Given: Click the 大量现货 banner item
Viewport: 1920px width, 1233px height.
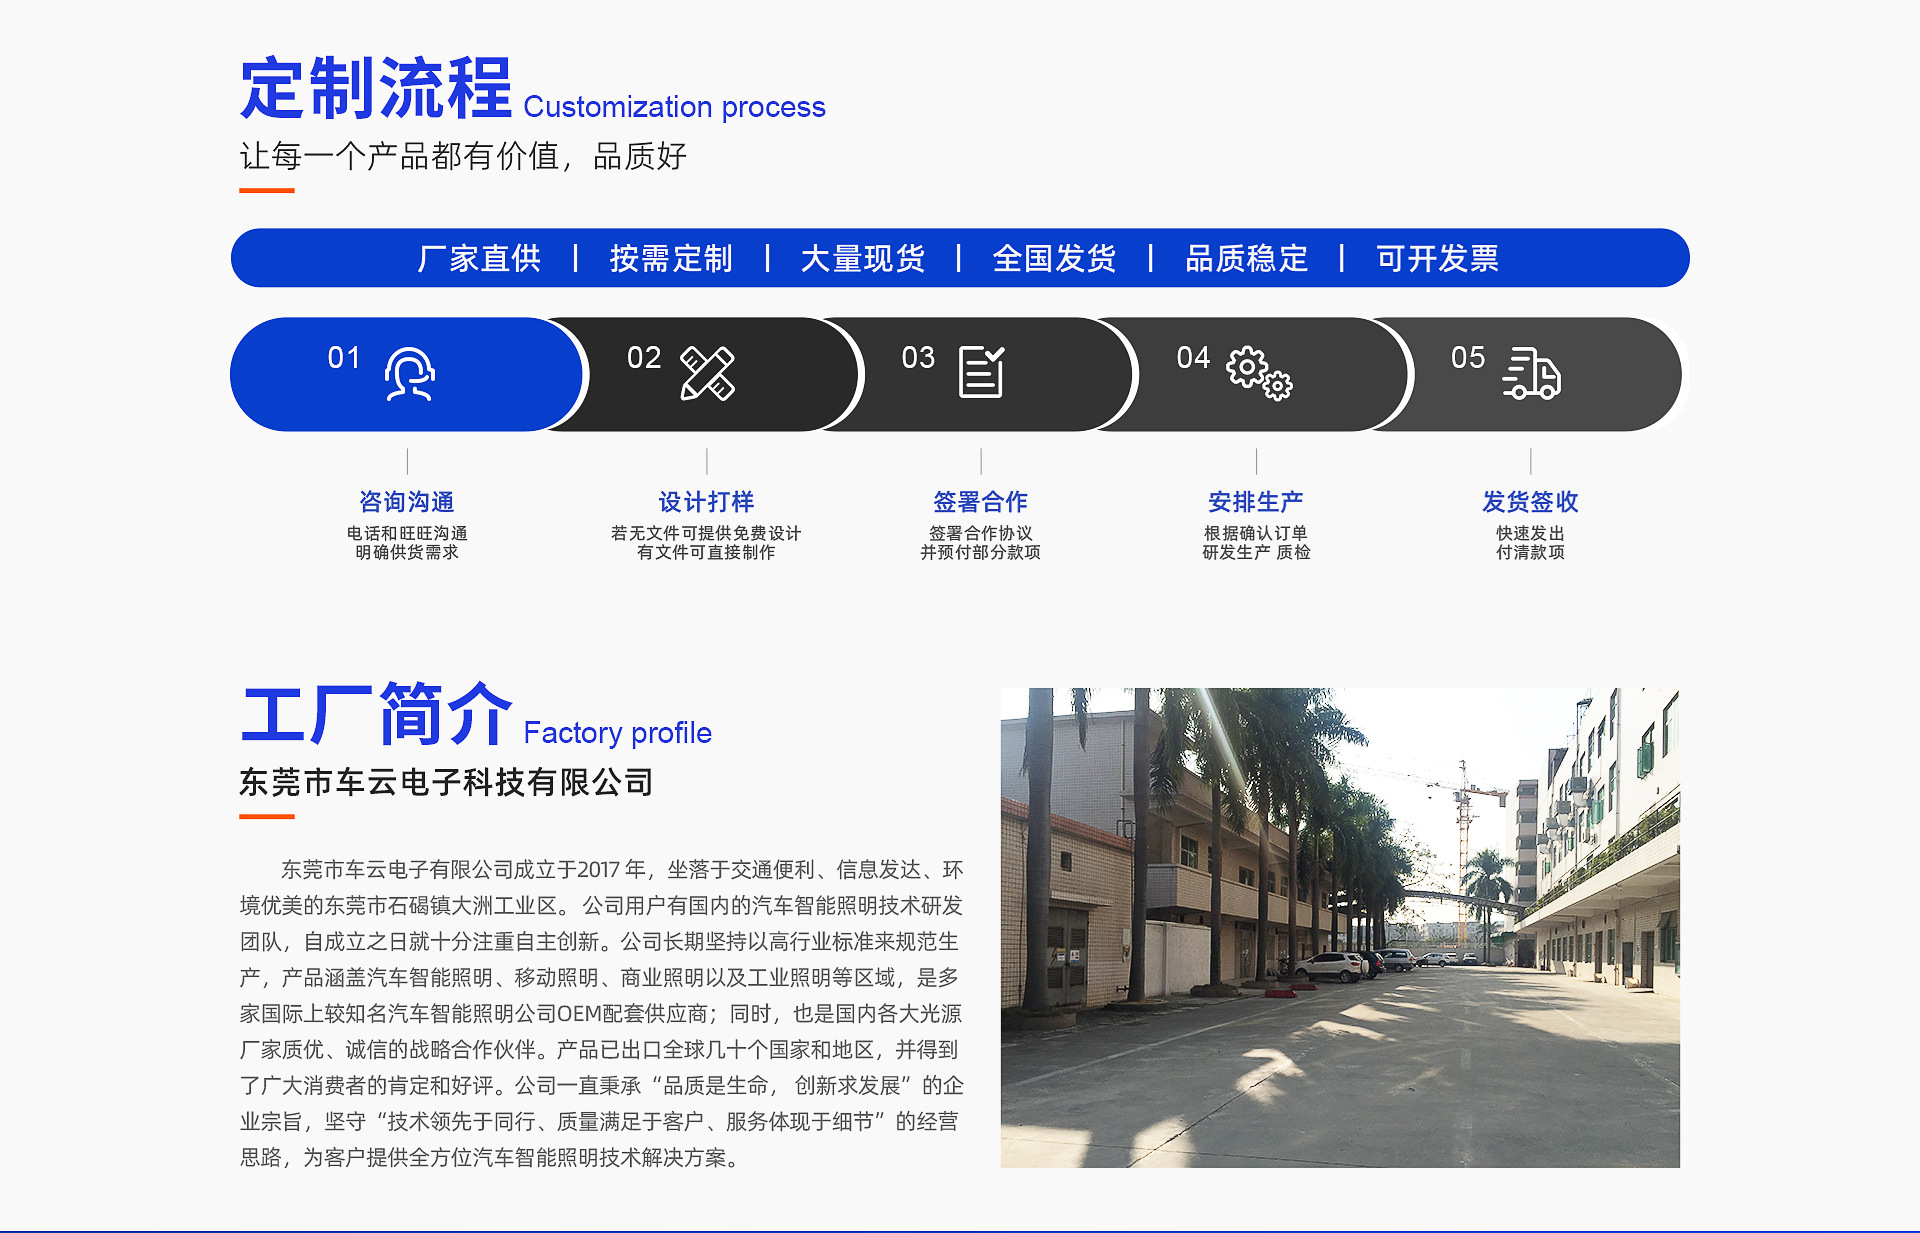Looking at the screenshot, I should [863, 259].
